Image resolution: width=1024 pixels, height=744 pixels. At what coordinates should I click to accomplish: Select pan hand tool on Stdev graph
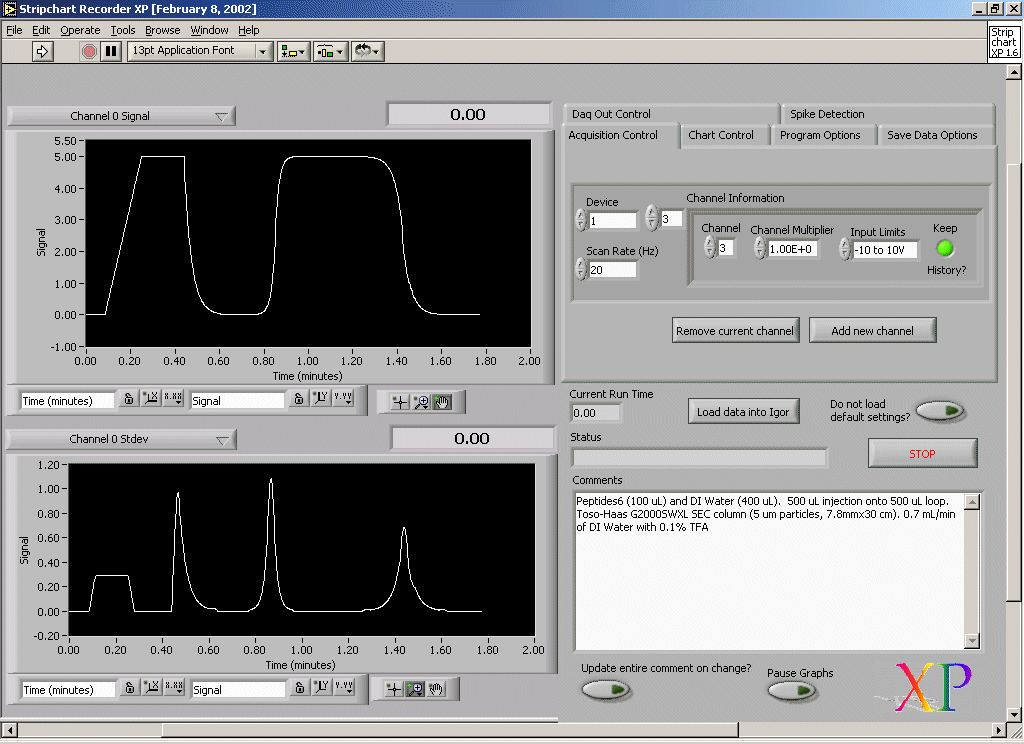pos(436,689)
